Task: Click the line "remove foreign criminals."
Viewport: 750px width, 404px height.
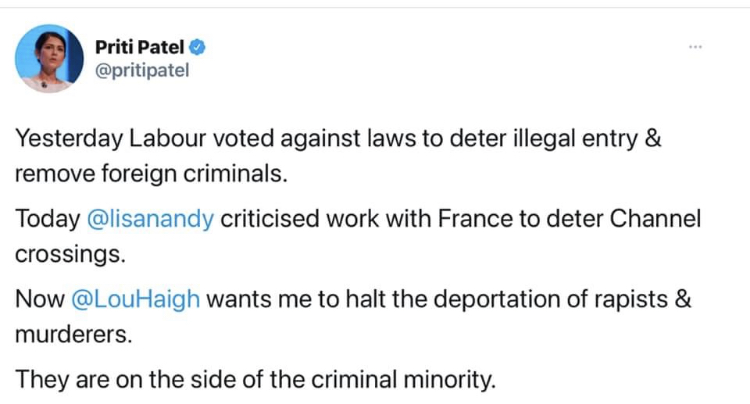Action: point(149,172)
